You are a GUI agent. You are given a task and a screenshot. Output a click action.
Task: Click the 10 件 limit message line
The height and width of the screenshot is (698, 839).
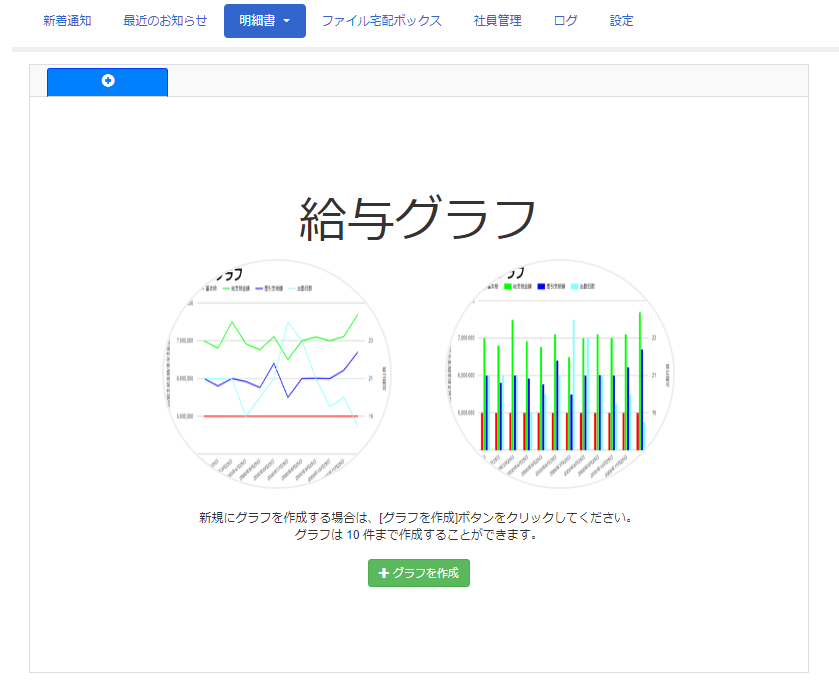point(418,535)
